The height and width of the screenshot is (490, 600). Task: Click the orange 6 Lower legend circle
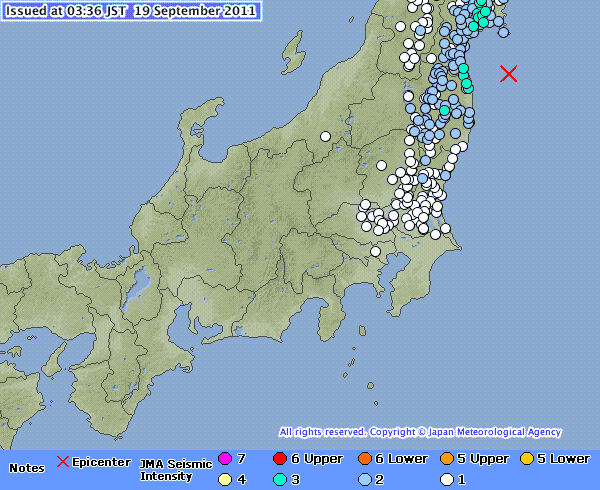click(x=364, y=459)
